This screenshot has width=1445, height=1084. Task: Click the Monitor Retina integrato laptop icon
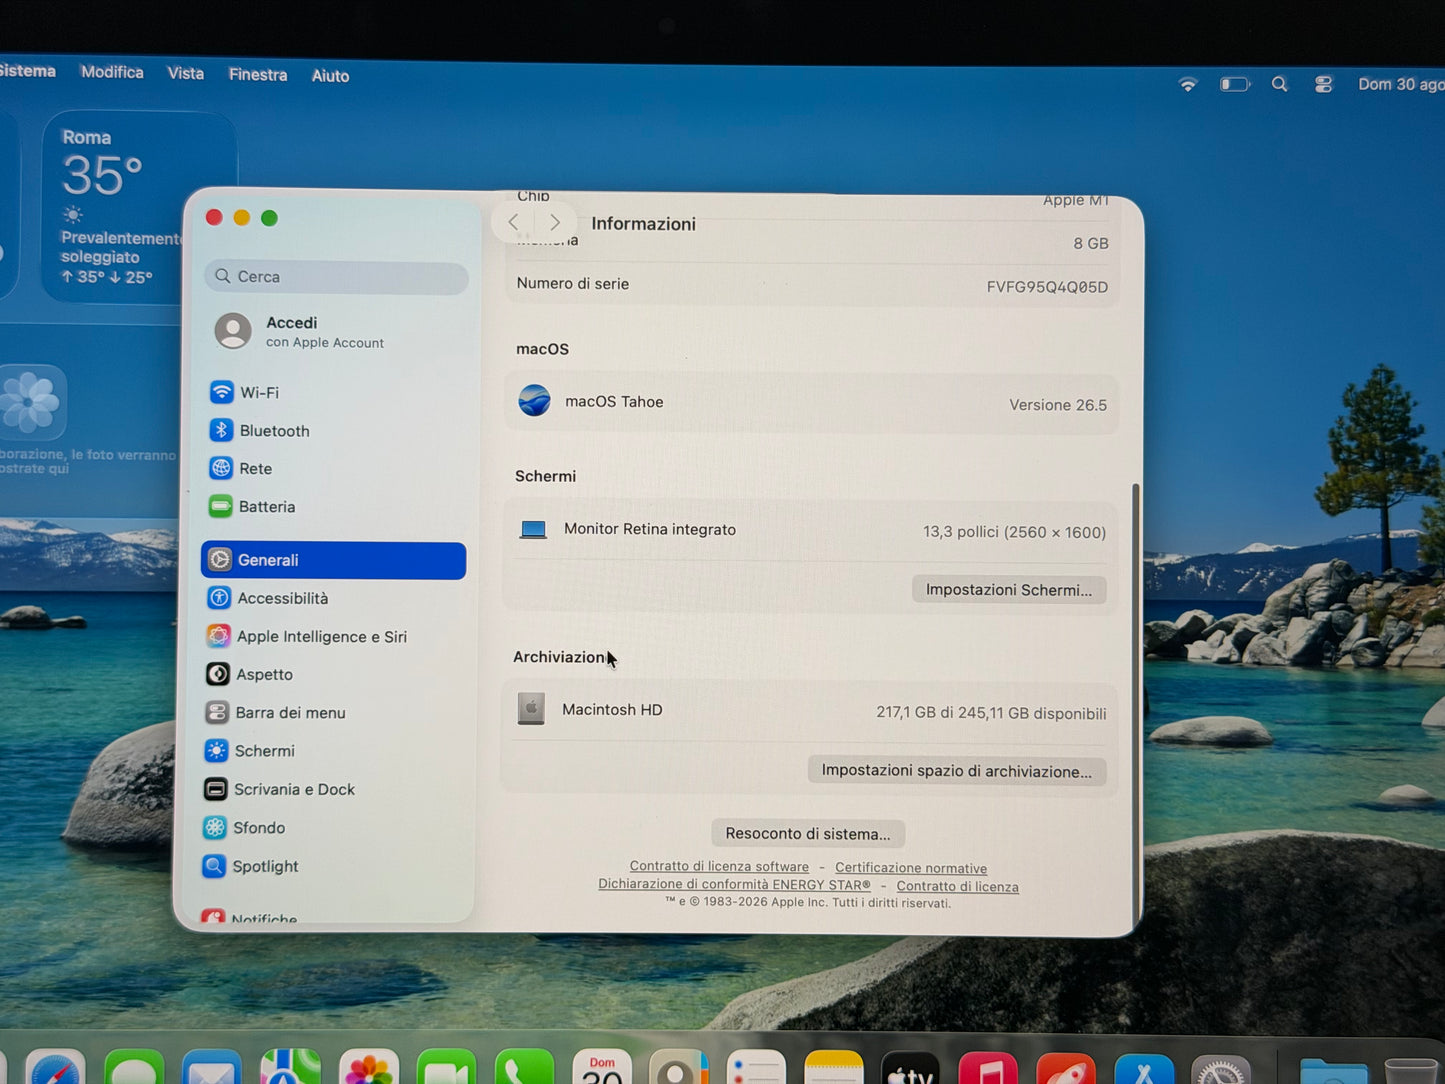tap(533, 529)
